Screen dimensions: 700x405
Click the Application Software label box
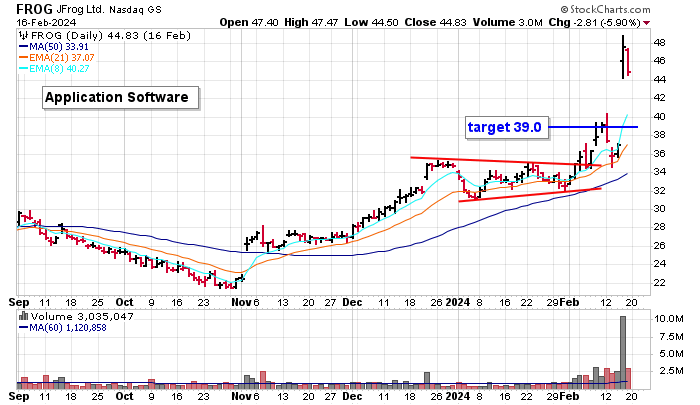tap(121, 97)
